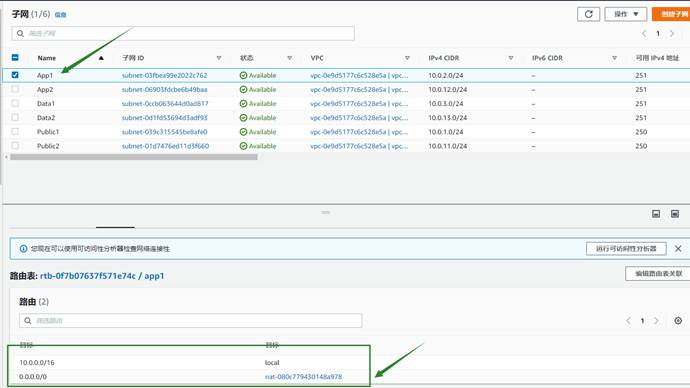Click 运行可访问性分析器 button
Viewport: 690px width, 388px height.
[x=626, y=249]
